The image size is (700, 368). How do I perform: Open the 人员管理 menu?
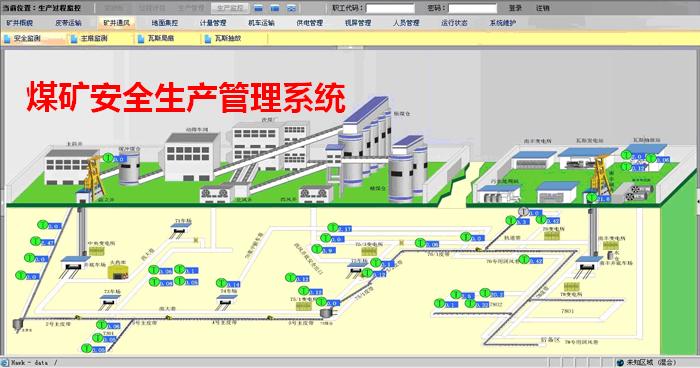point(406,23)
